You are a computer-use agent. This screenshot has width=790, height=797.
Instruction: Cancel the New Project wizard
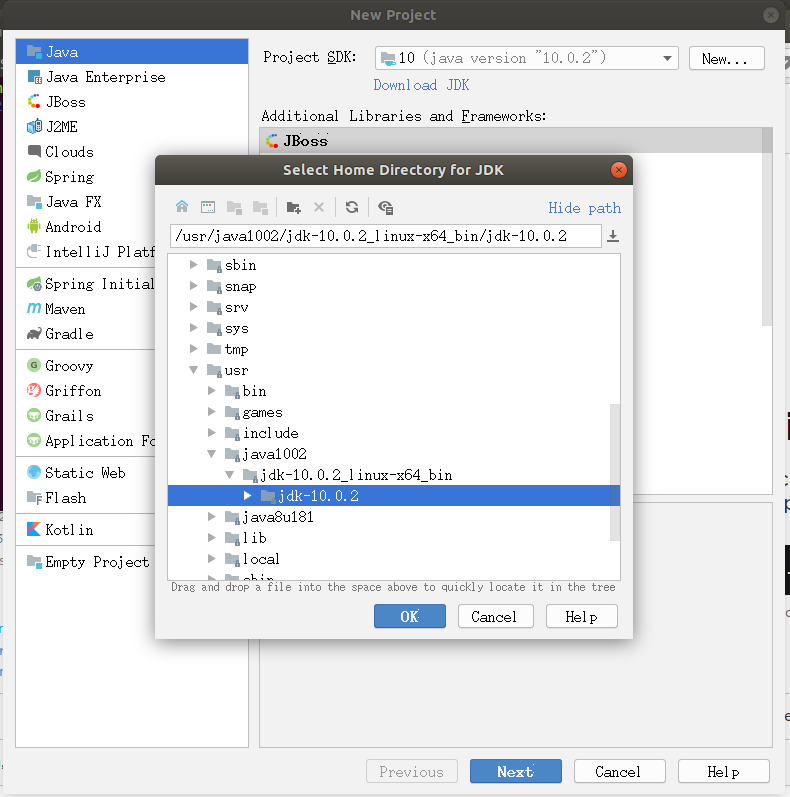pos(620,771)
